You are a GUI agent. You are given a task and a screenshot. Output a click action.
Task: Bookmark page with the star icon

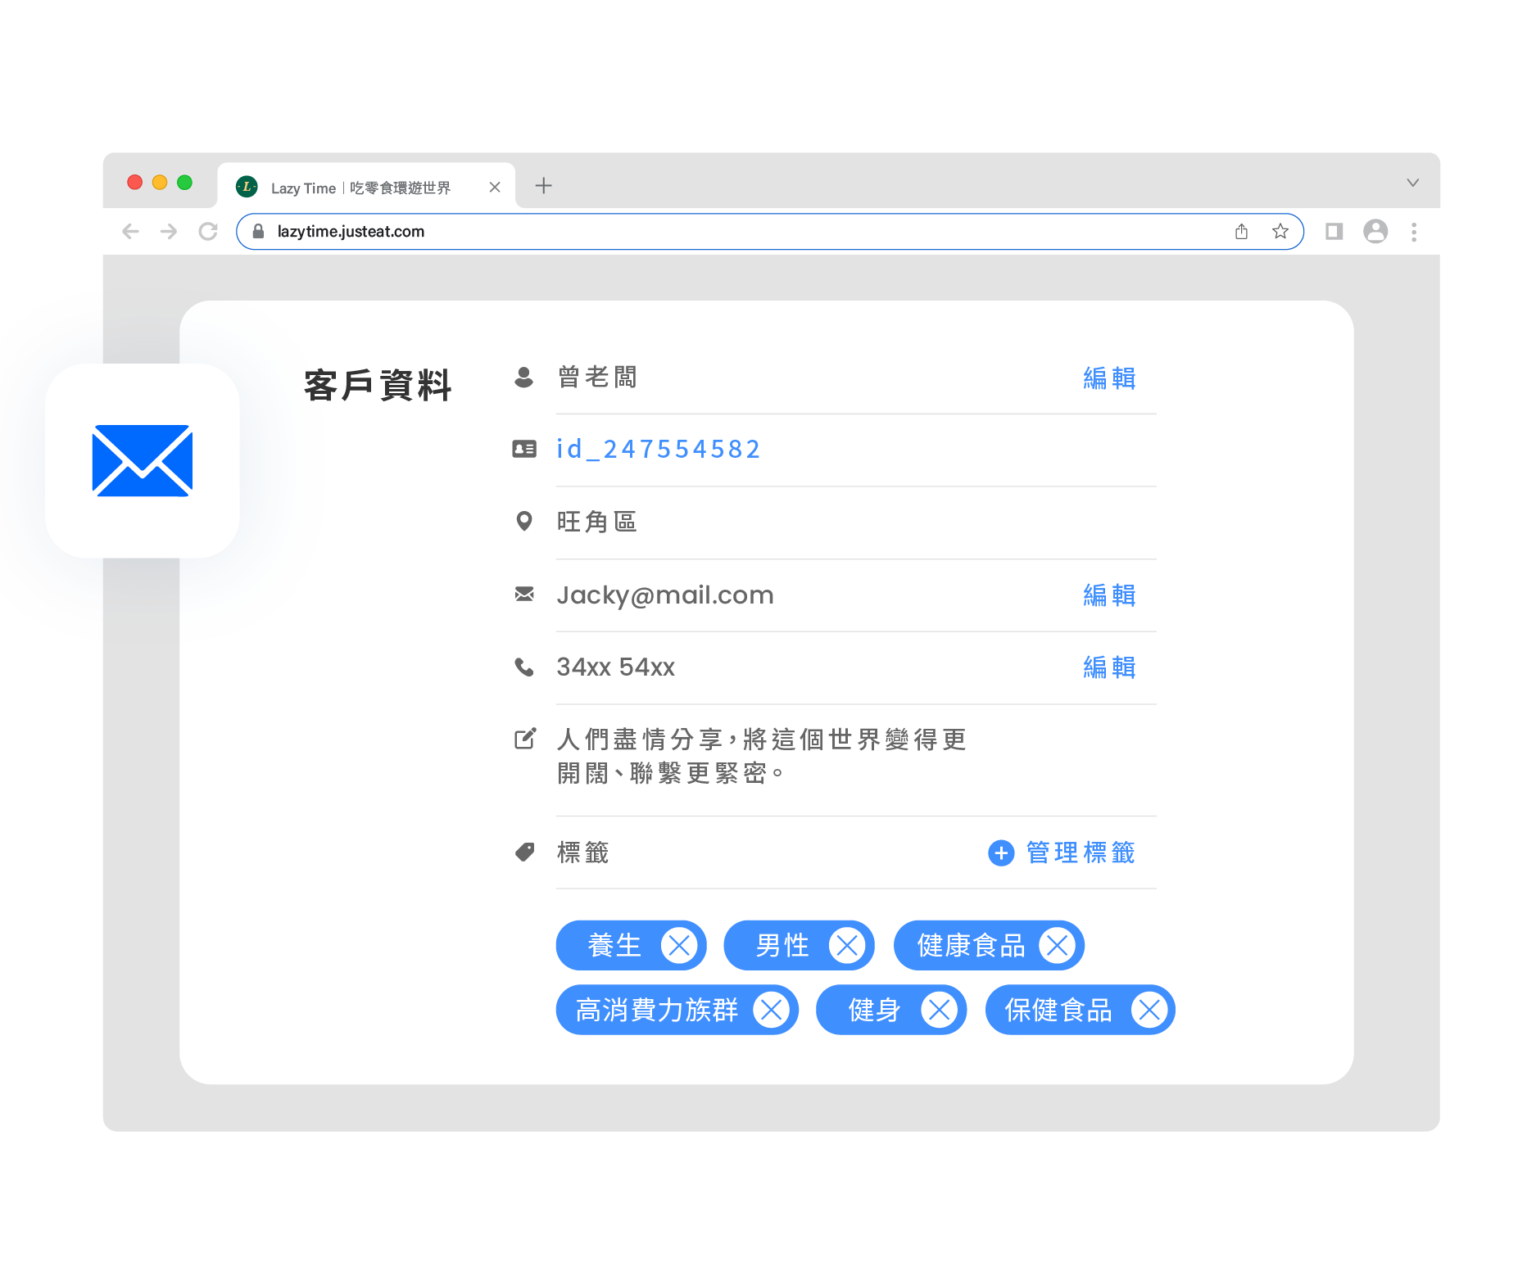click(x=1280, y=231)
